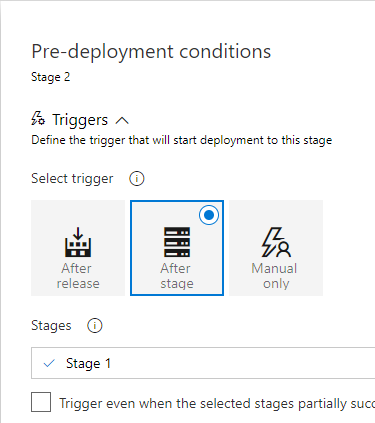The width and height of the screenshot is (375, 423).
Task: Enable trigger on partially succeeded stages checkbox
Action: [41, 402]
